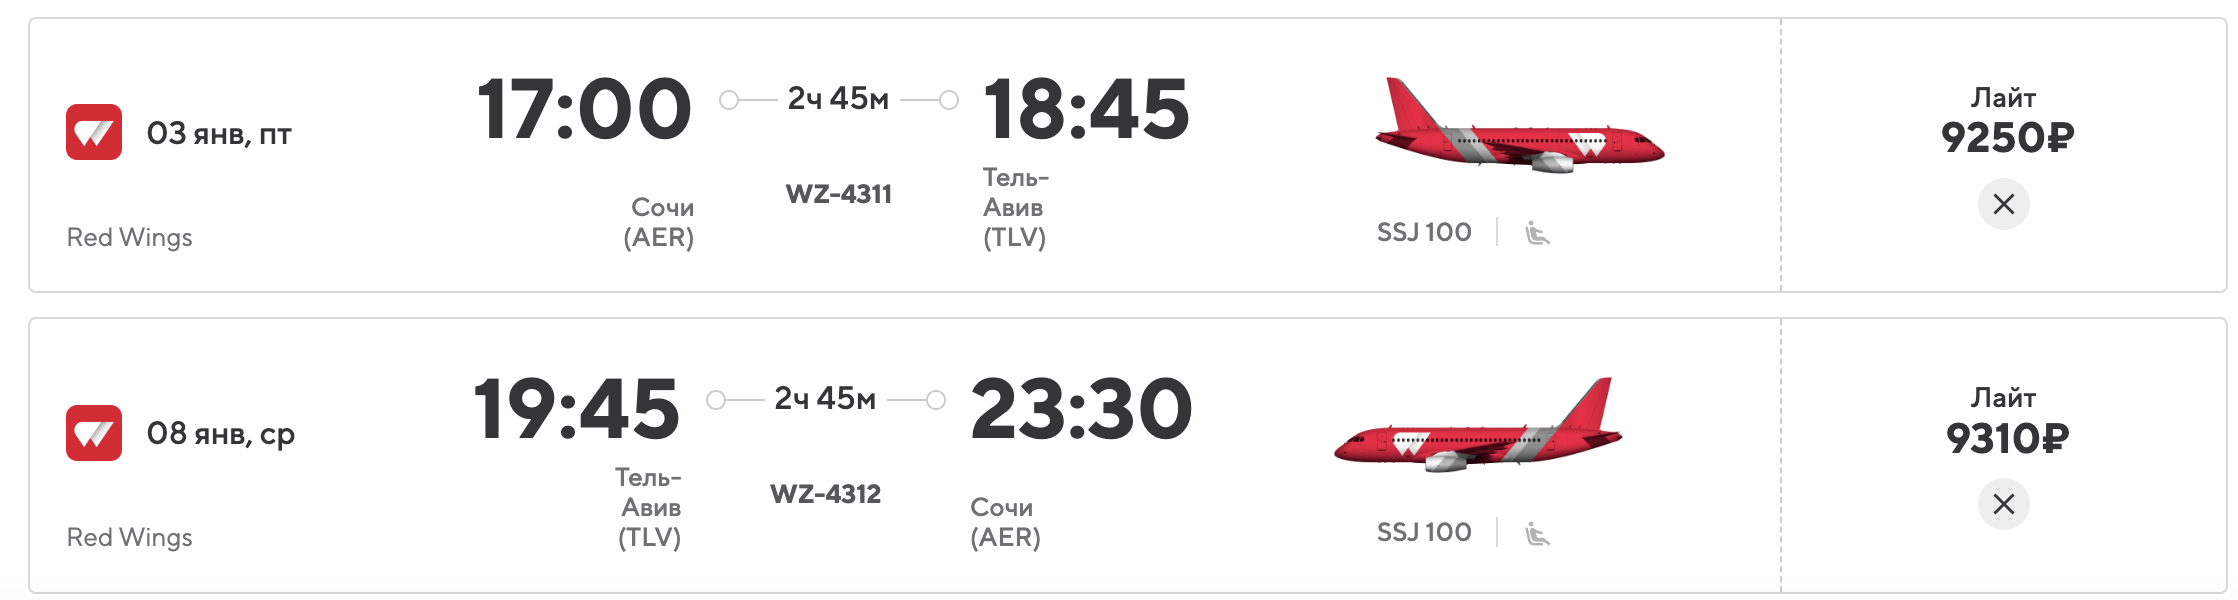This screenshot has width=2238, height=600.
Task: Click Red Wings logo on 08 янв flight
Action: click(x=94, y=433)
